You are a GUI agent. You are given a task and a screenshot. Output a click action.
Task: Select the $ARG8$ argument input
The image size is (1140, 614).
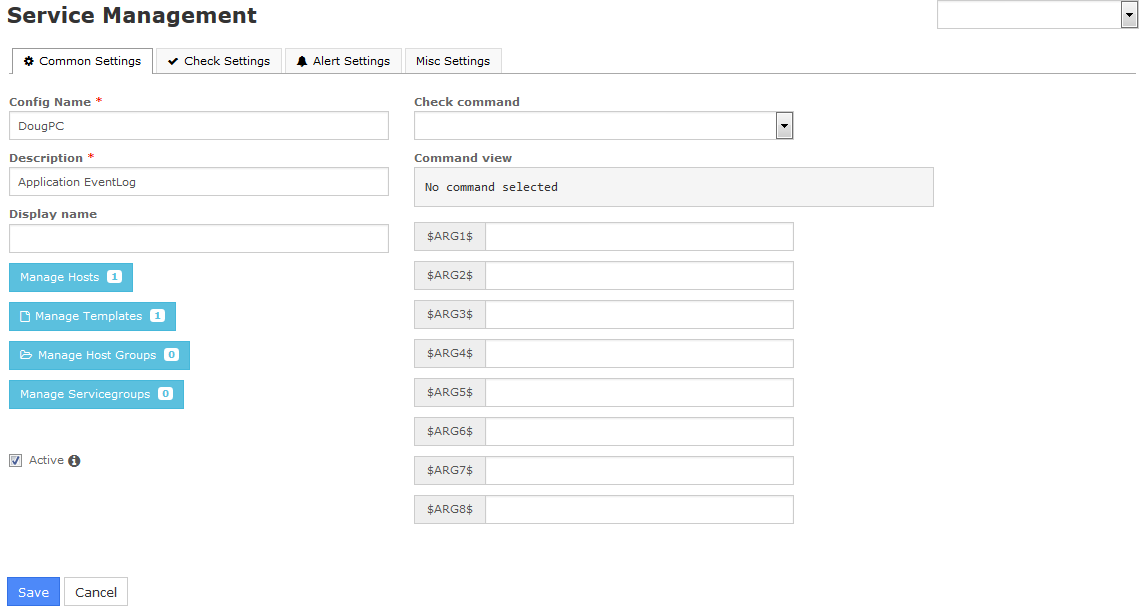click(x=639, y=510)
